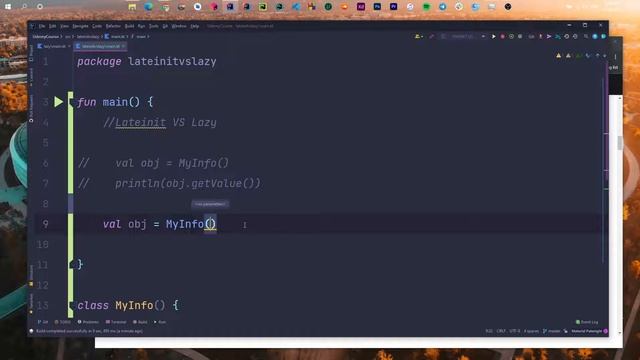
Task: Click the Build hammer icon in toolbar
Action: tap(432, 37)
